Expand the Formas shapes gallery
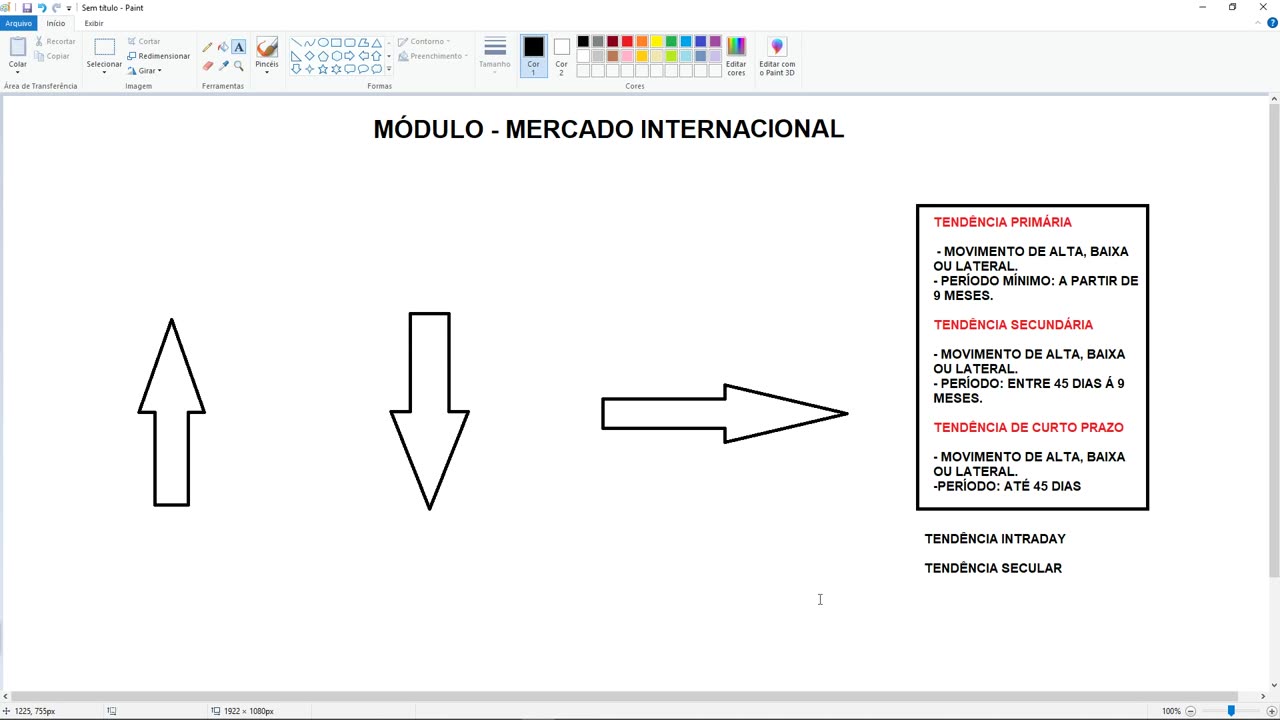1280x720 pixels. tap(388, 69)
